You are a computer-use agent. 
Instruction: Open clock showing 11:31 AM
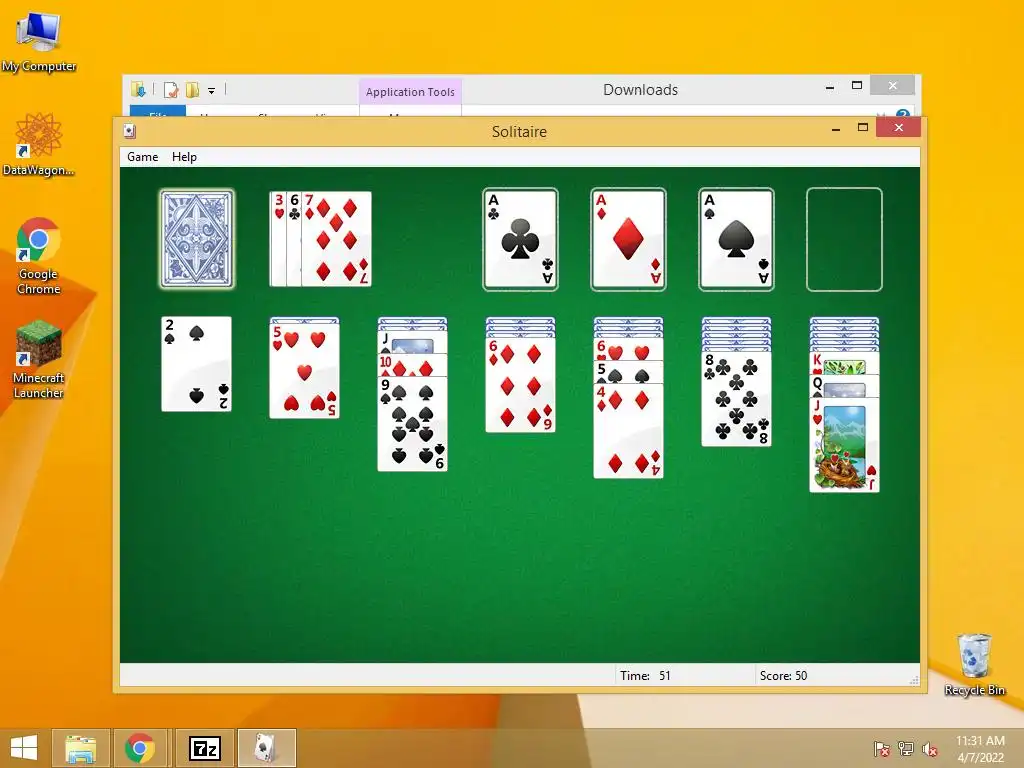(980, 748)
